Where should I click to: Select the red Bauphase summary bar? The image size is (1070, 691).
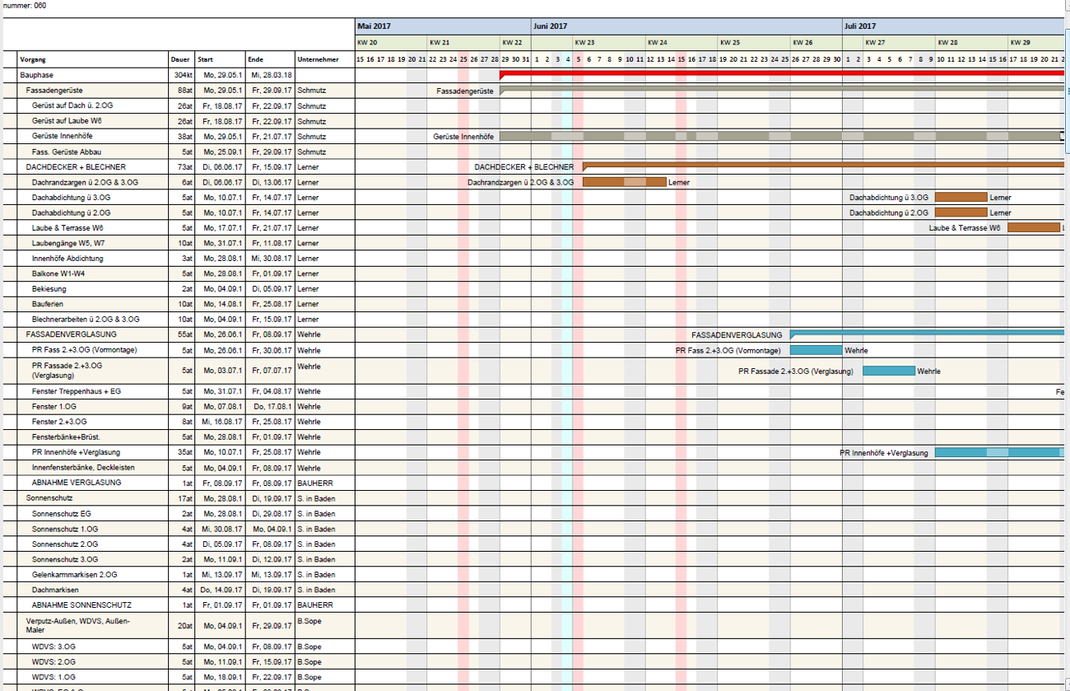tap(780, 74)
